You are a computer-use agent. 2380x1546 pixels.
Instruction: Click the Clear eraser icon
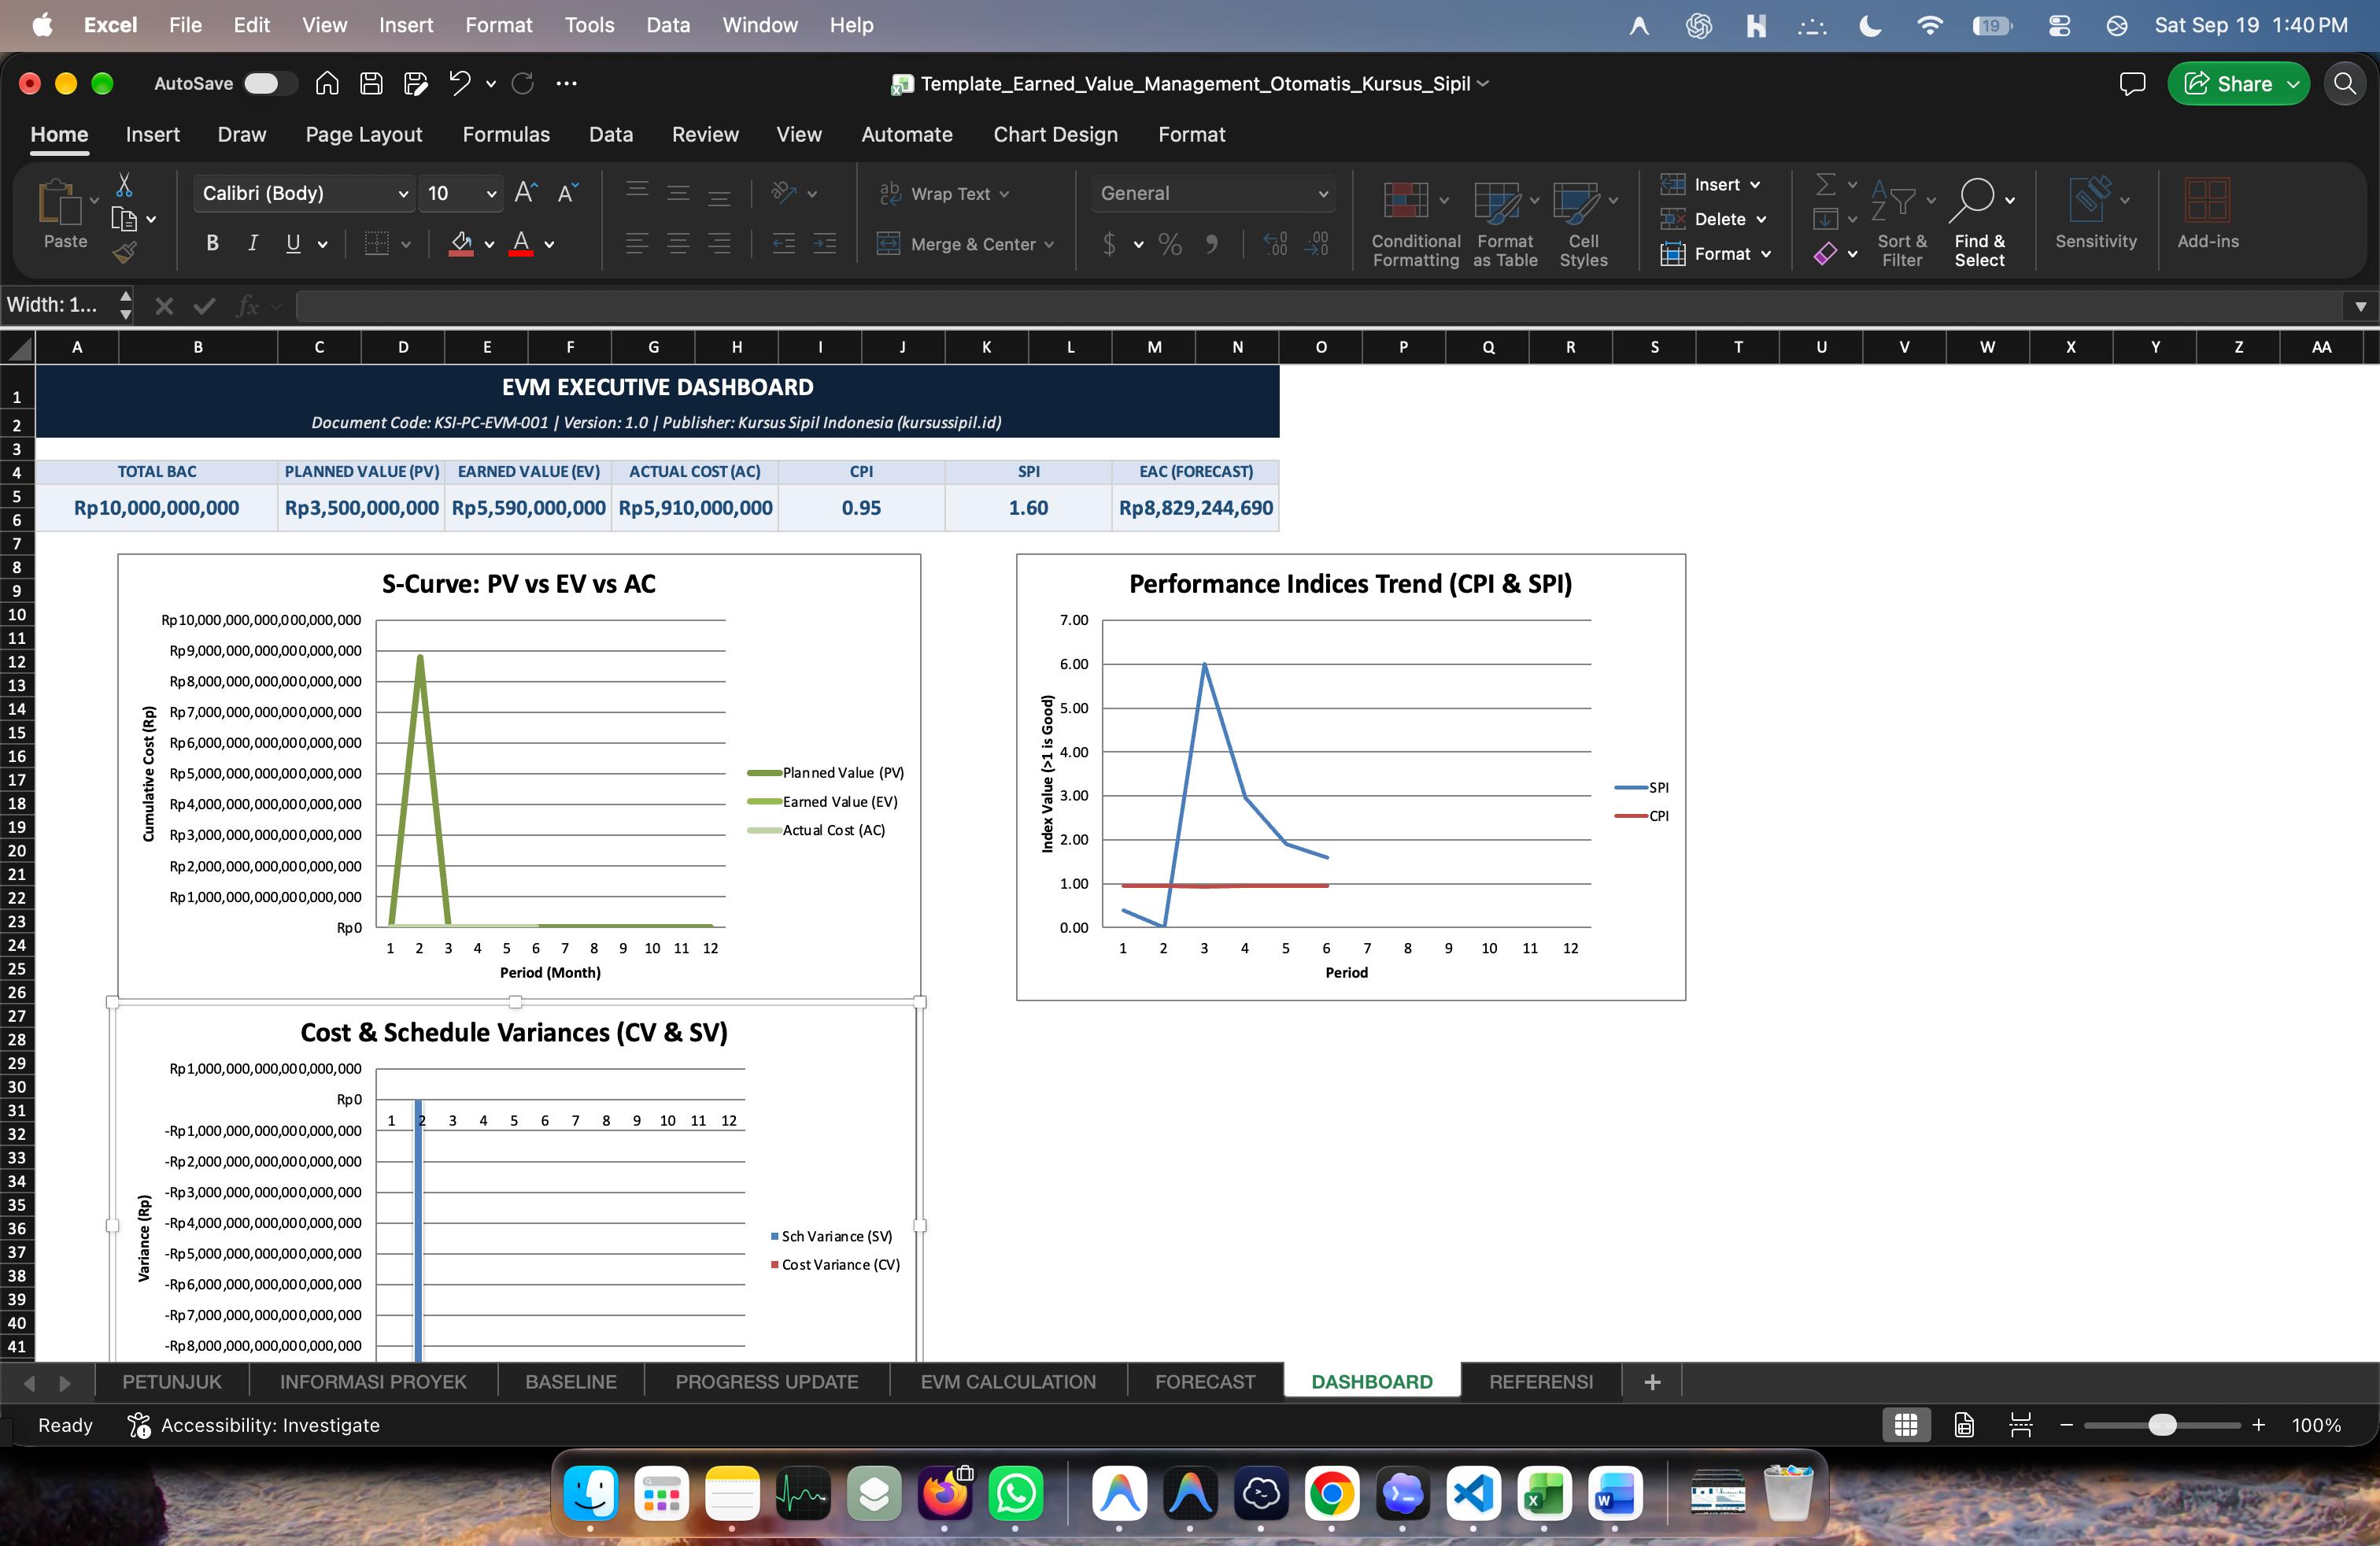[1825, 254]
